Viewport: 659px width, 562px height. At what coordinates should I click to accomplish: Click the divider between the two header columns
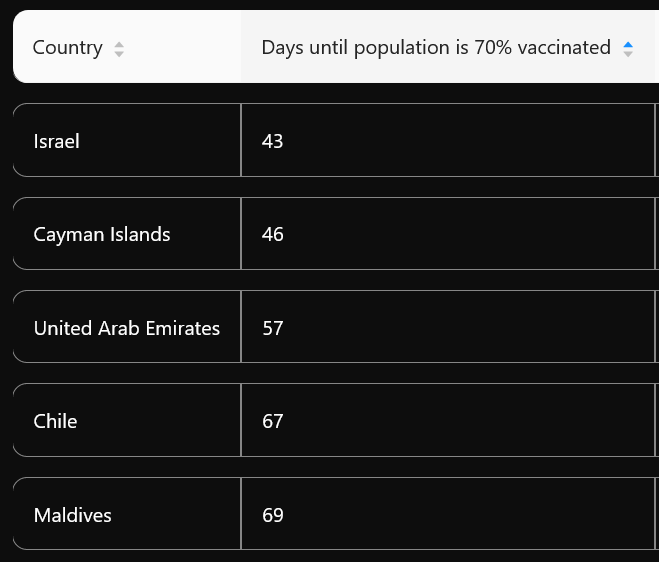click(241, 47)
